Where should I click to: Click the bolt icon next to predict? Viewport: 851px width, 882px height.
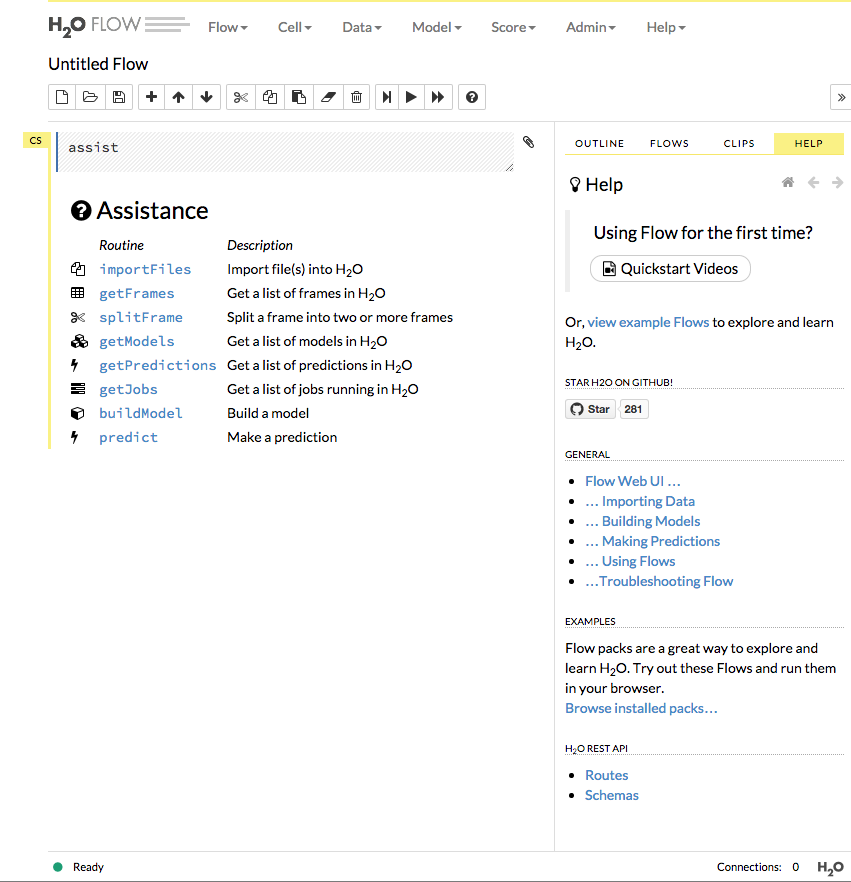tap(74, 437)
